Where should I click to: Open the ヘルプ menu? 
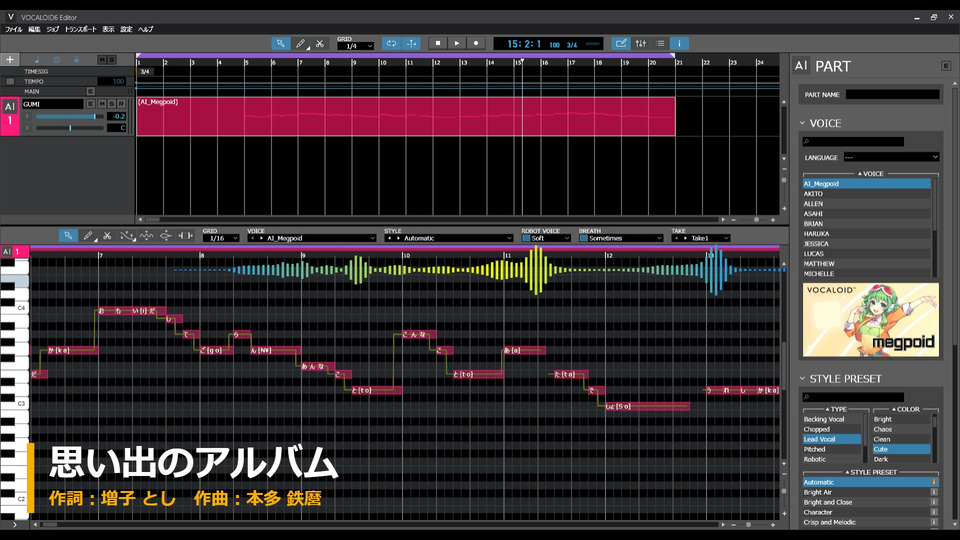(146, 29)
